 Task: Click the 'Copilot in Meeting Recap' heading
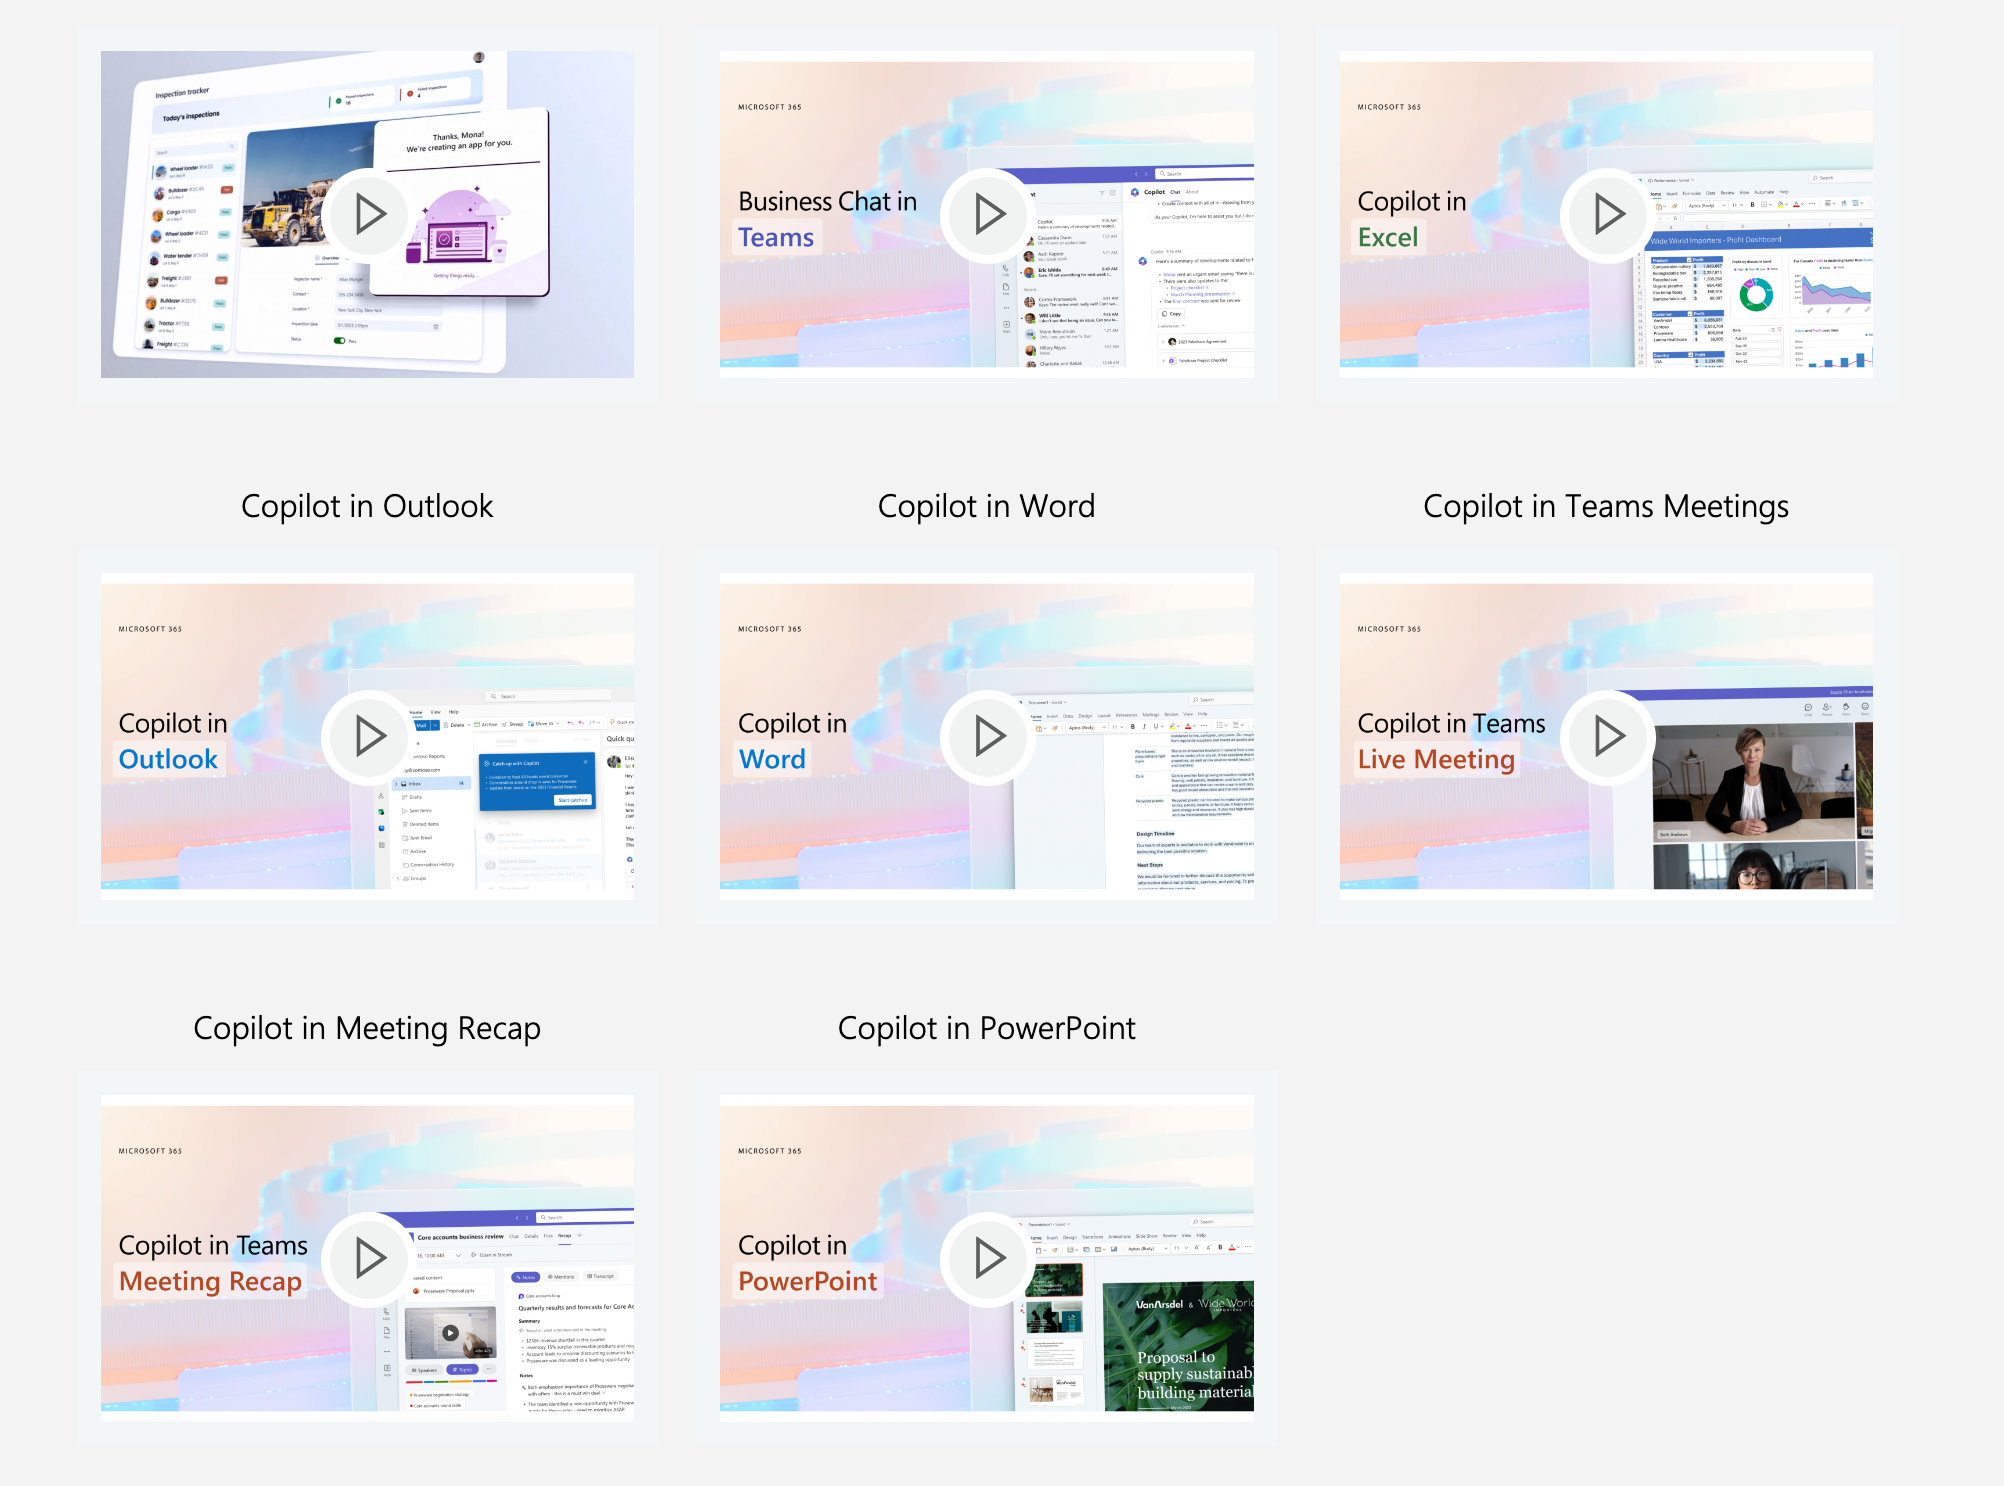click(x=367, y=1028)
